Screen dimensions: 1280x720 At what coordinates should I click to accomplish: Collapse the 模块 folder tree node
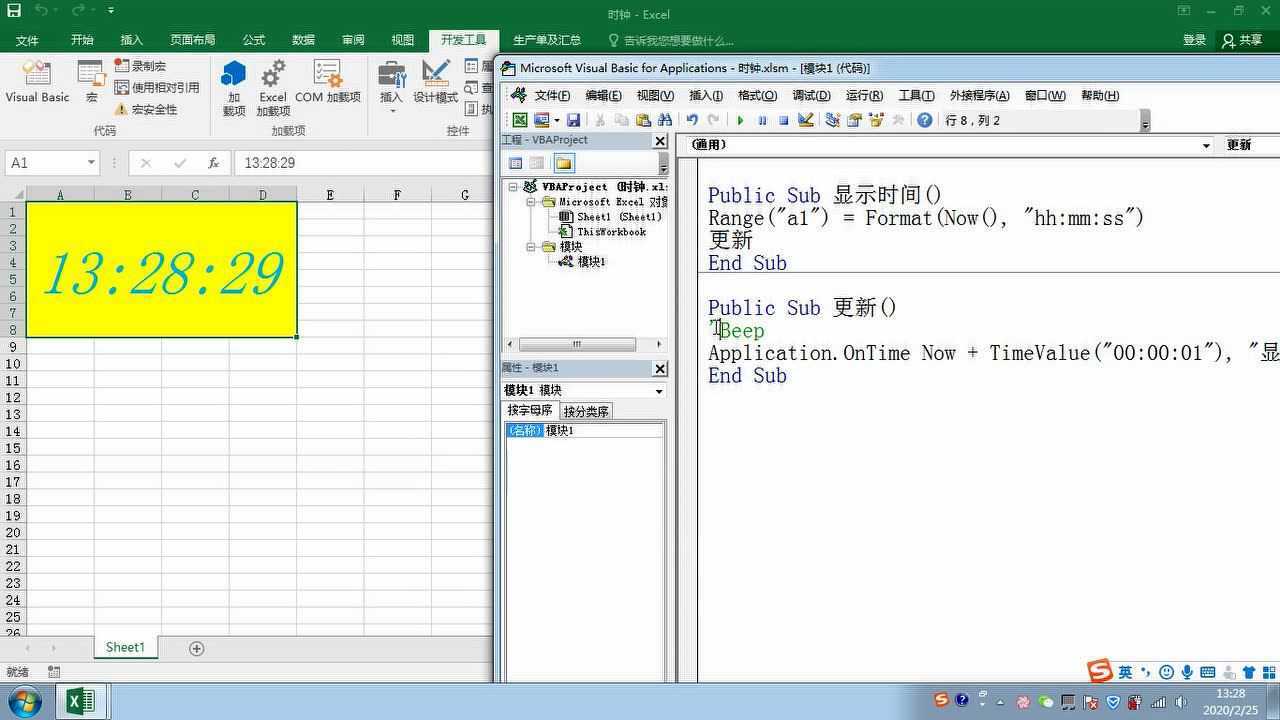pyautogui.click(x=533, y=247)
